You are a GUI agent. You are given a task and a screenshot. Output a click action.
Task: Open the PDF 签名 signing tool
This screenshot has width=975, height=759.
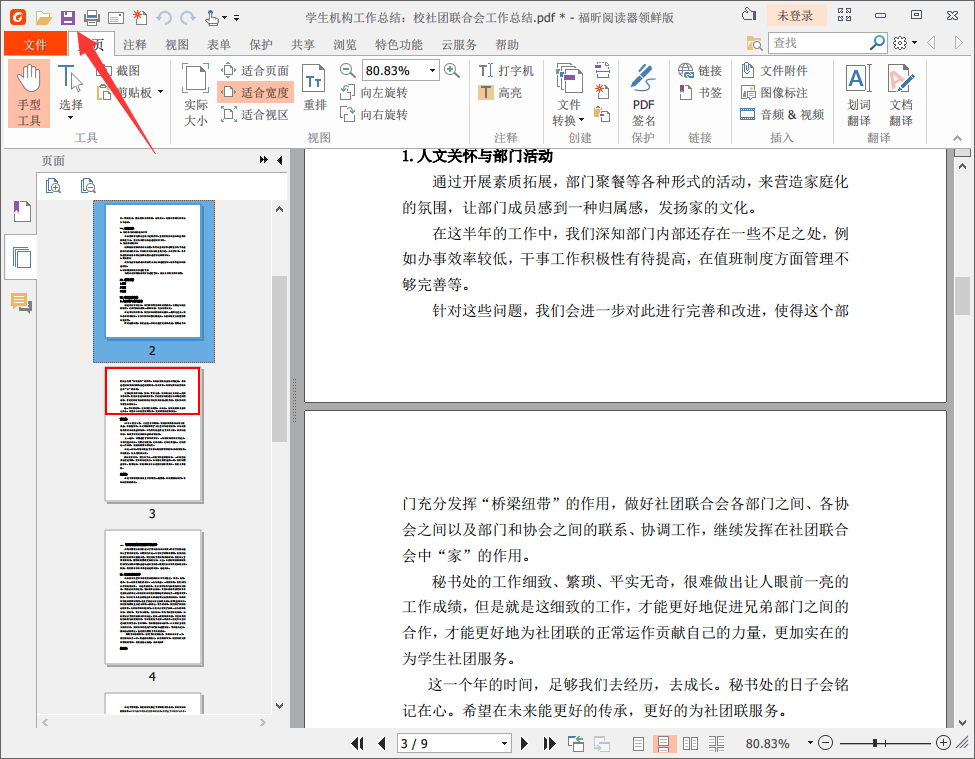[x=644, y=90]
